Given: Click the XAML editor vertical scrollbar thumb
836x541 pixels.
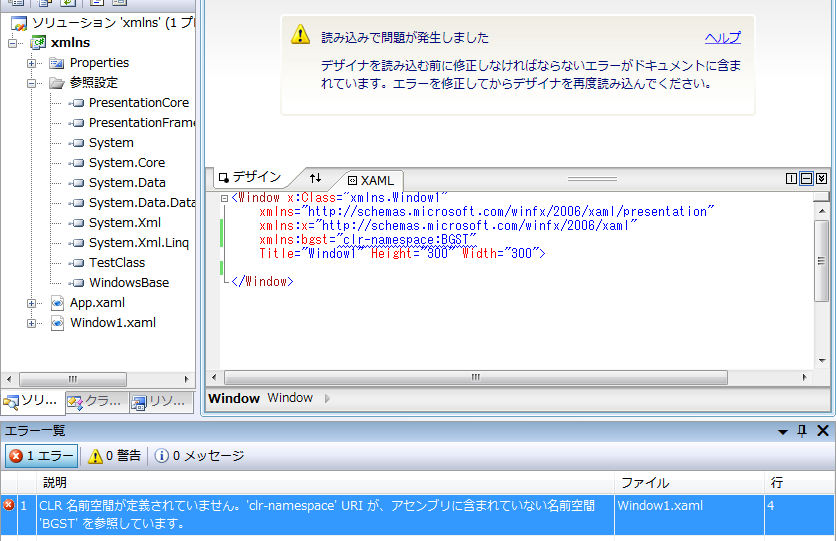Looking at the screenshot, I should [x=822, y=261].
